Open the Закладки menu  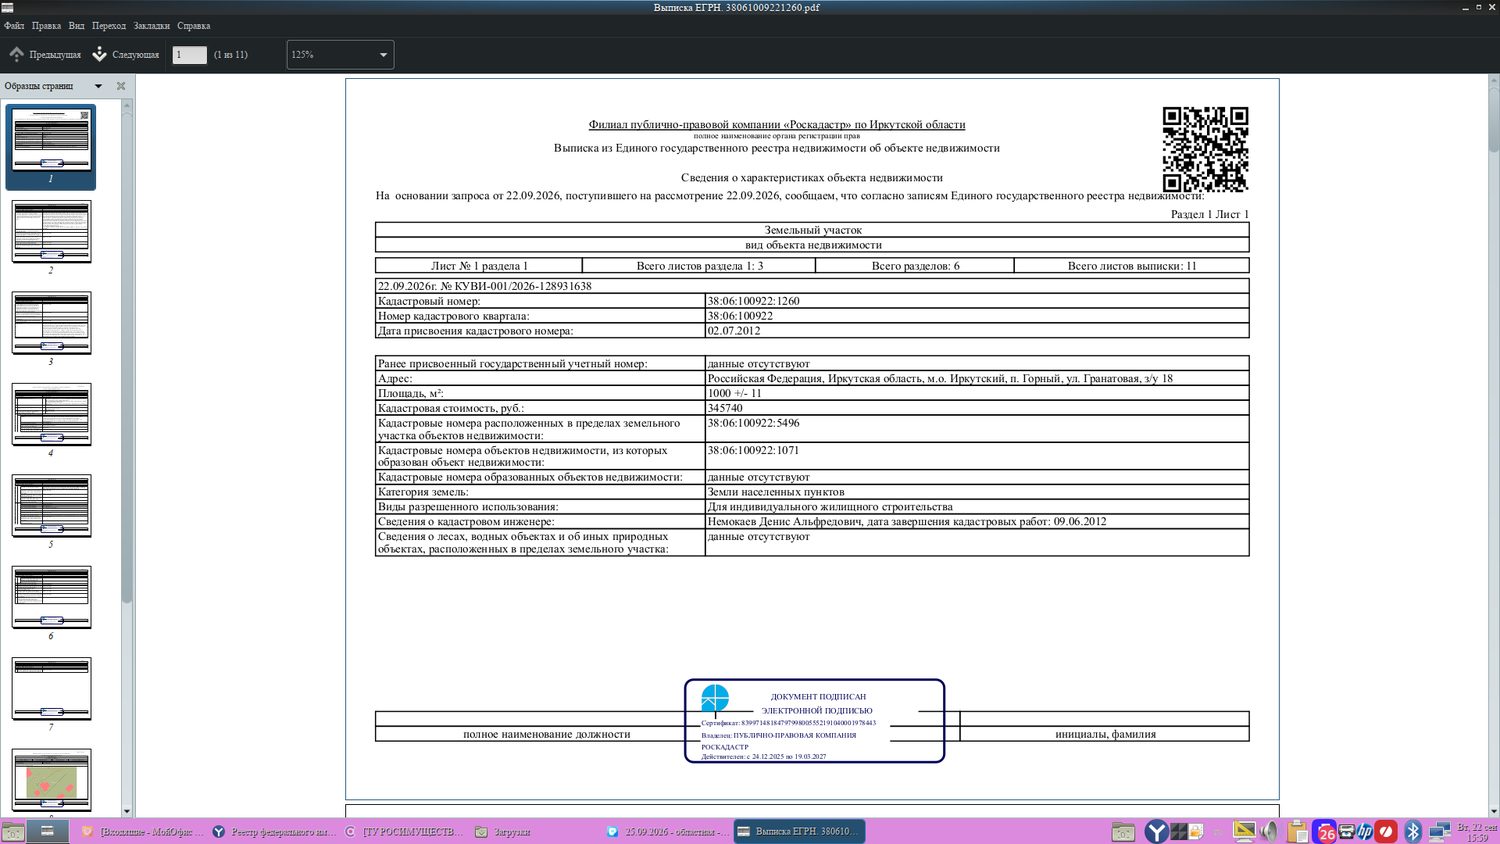(x=152, y=25)
